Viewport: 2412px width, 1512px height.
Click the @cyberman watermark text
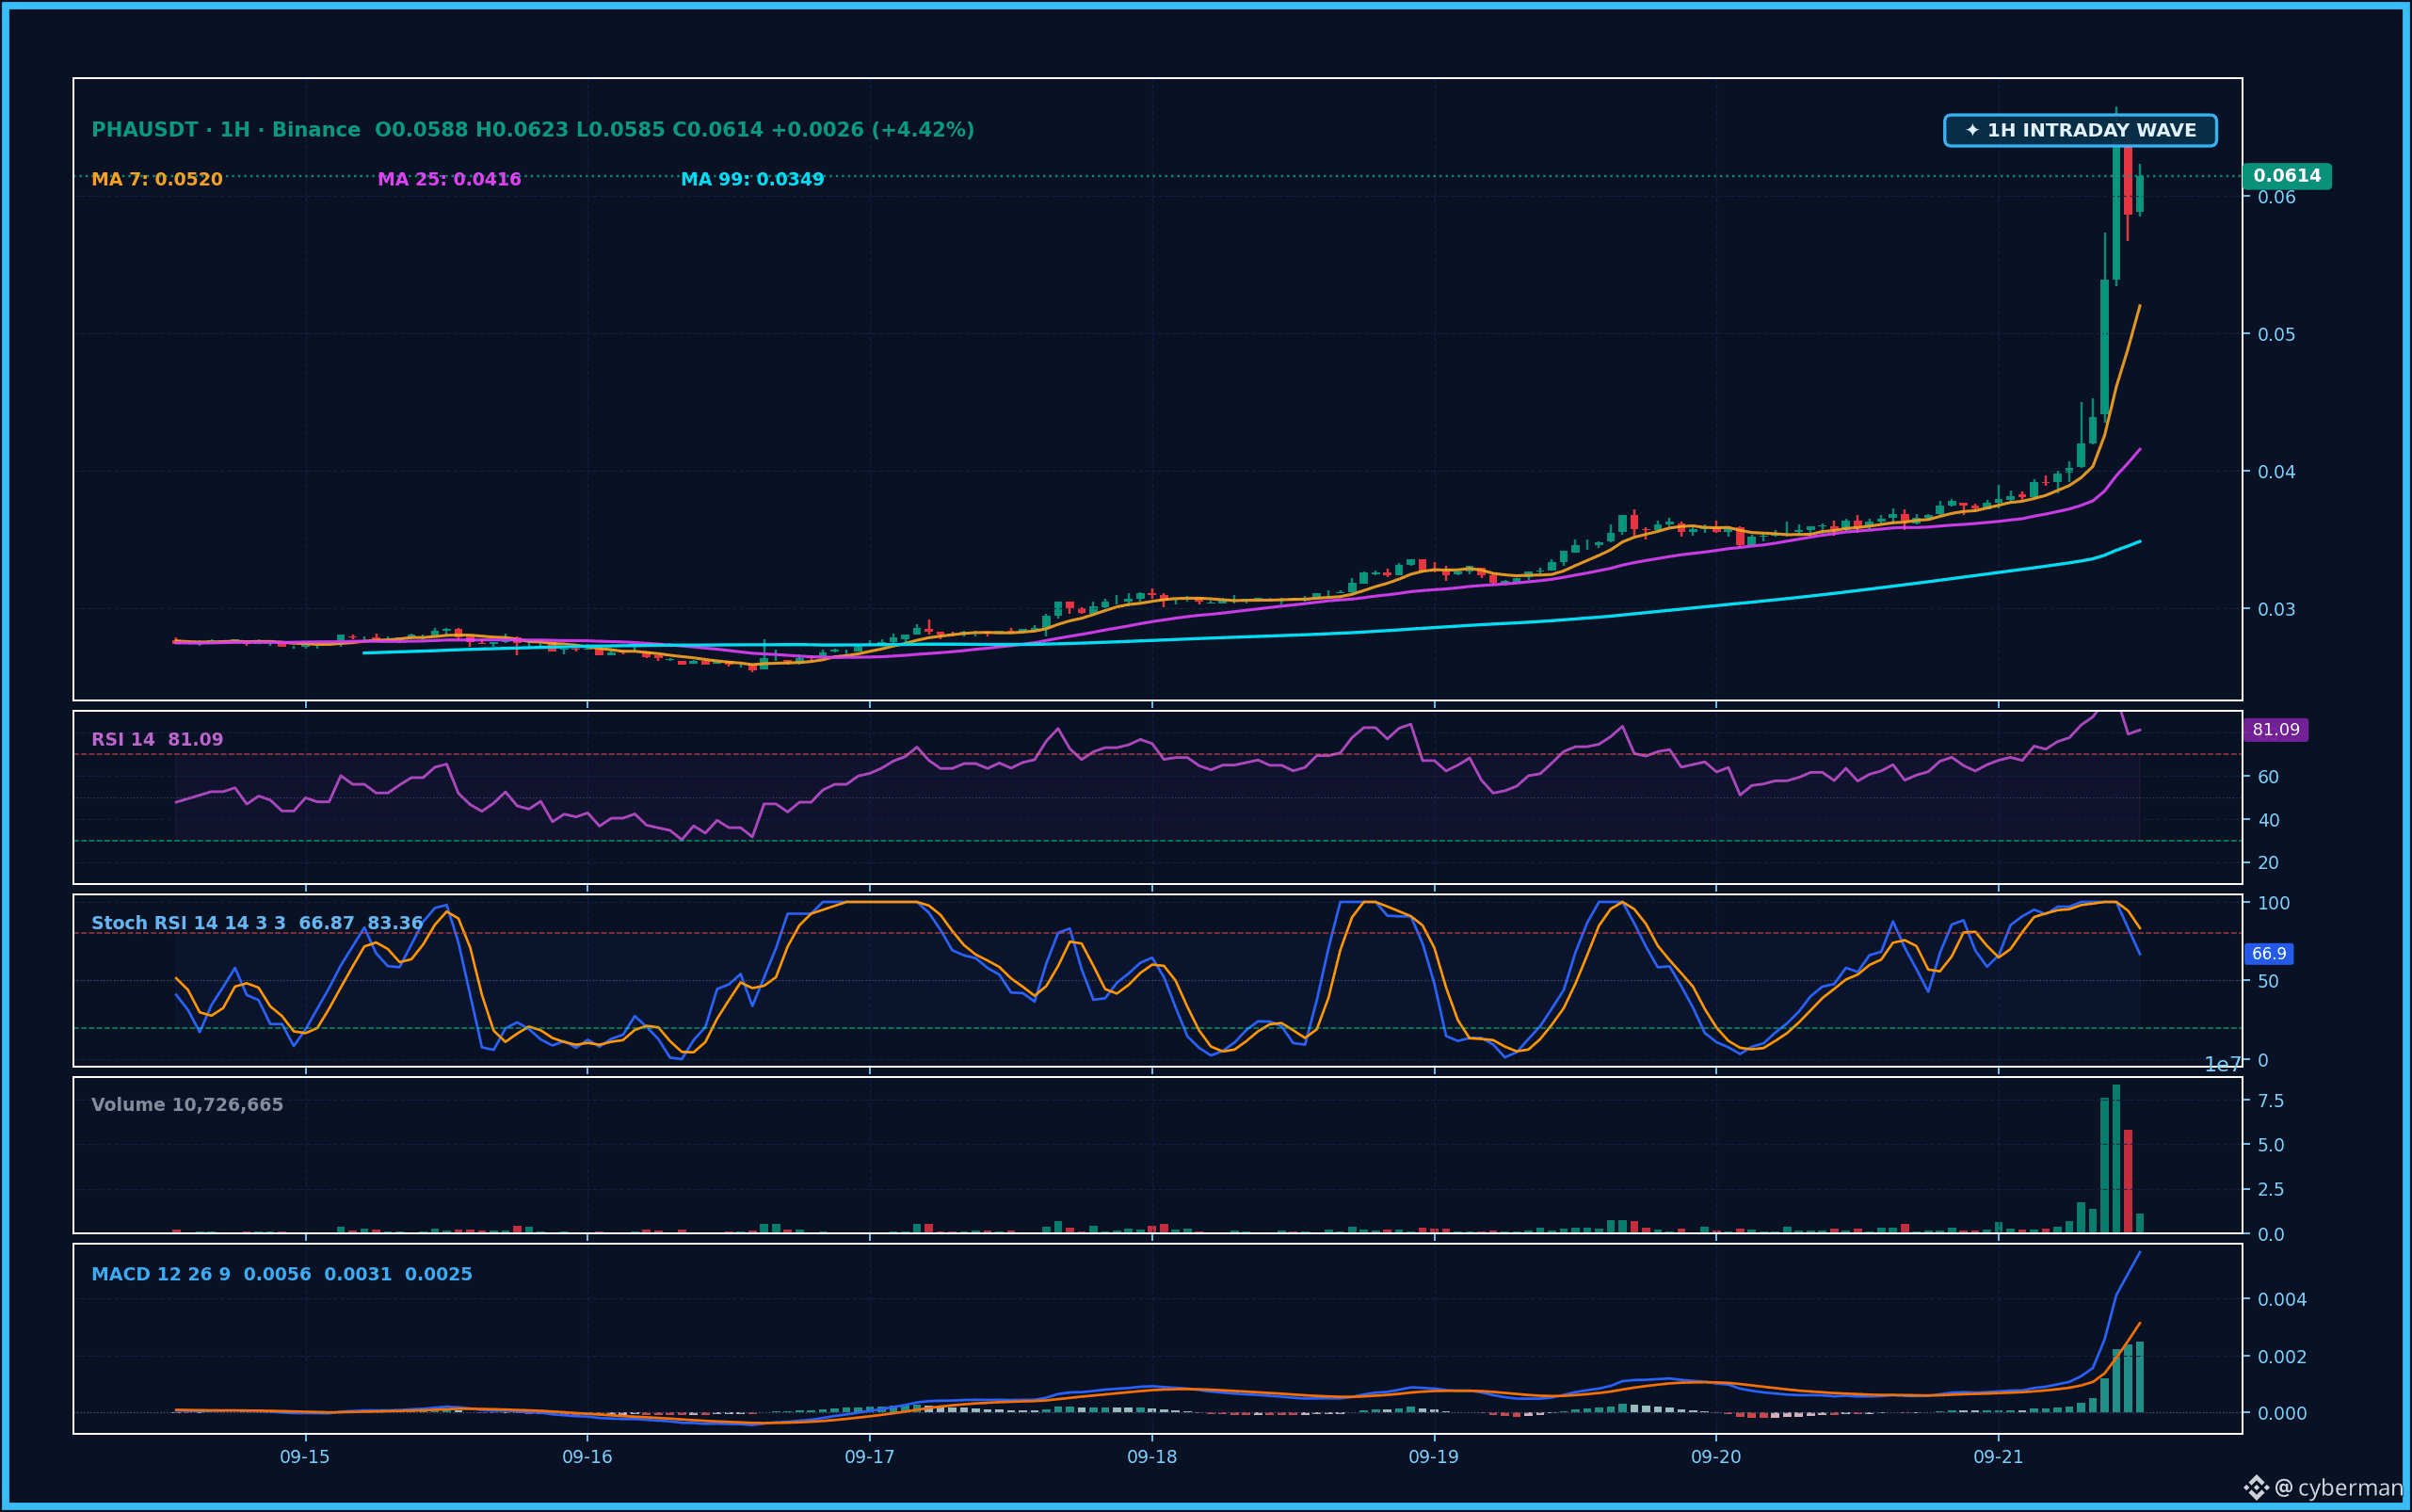2339,1488
